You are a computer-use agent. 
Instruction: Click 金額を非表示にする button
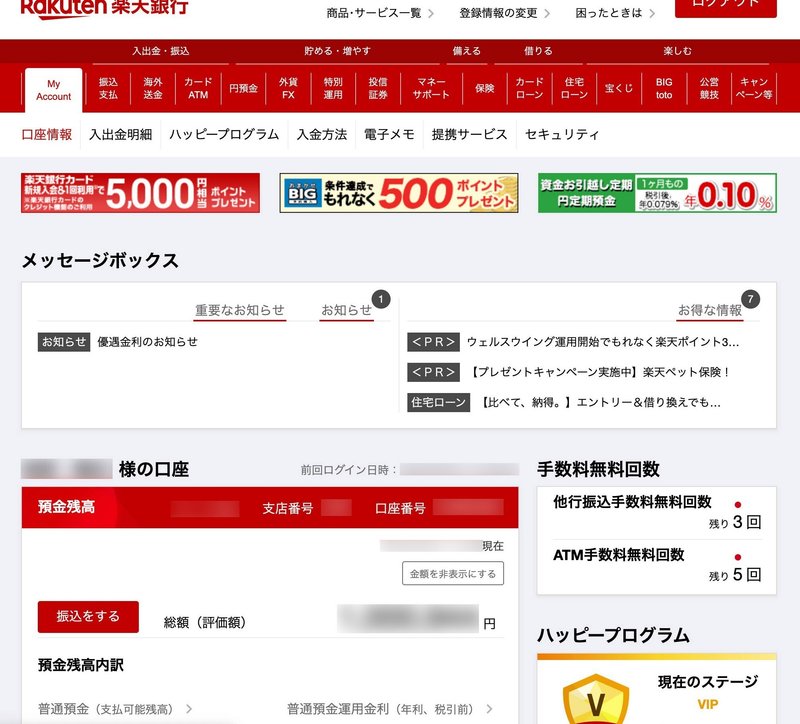pyautogui.click(x=453, y=573)
